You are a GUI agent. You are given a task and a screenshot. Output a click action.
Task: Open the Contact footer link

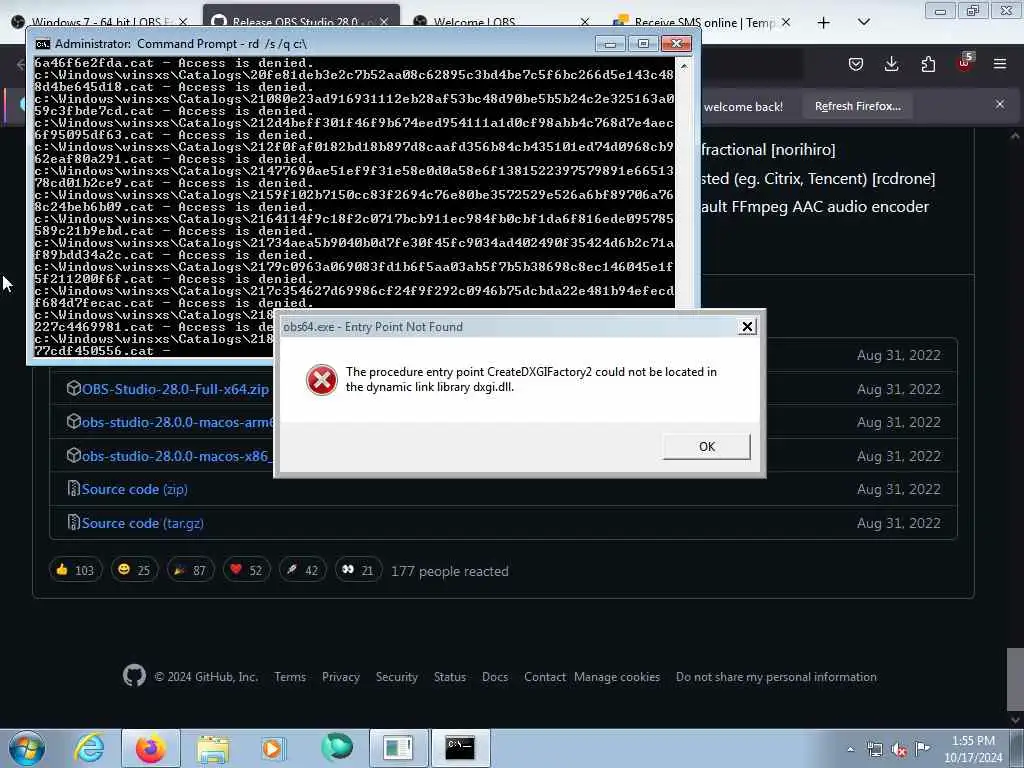pos(545,677)
